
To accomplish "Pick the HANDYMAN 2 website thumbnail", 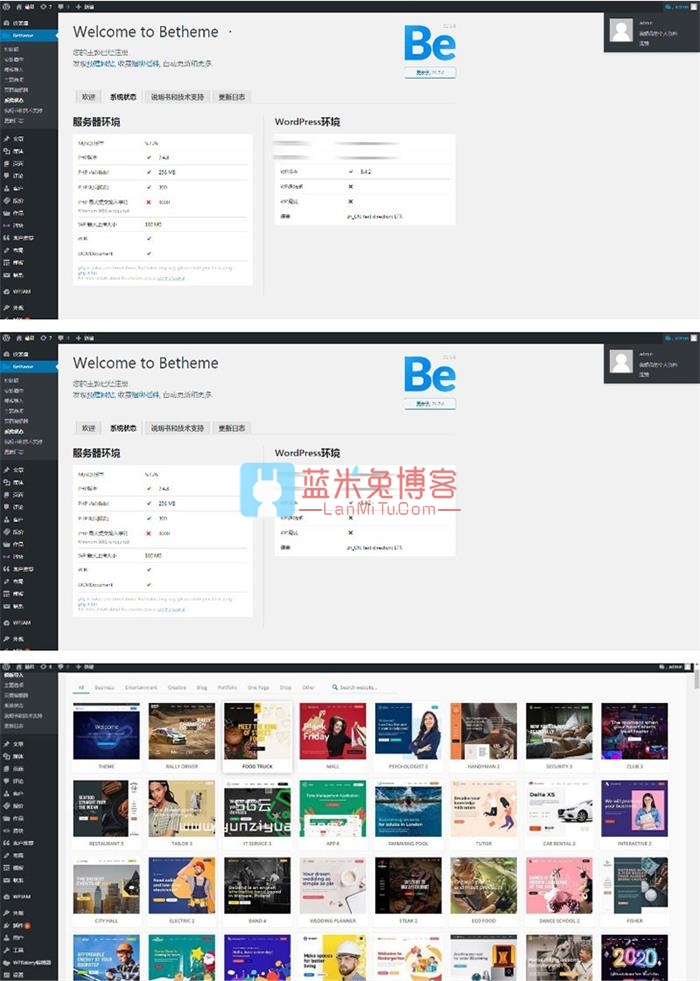I will (484, 731).
